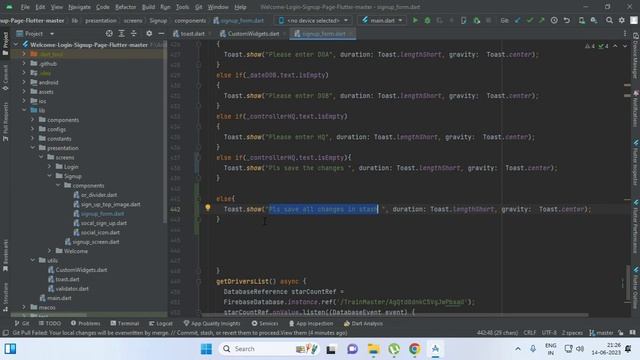
Task: Click Collapse All icon in Project panel
Action: click(x=133, y=33)
